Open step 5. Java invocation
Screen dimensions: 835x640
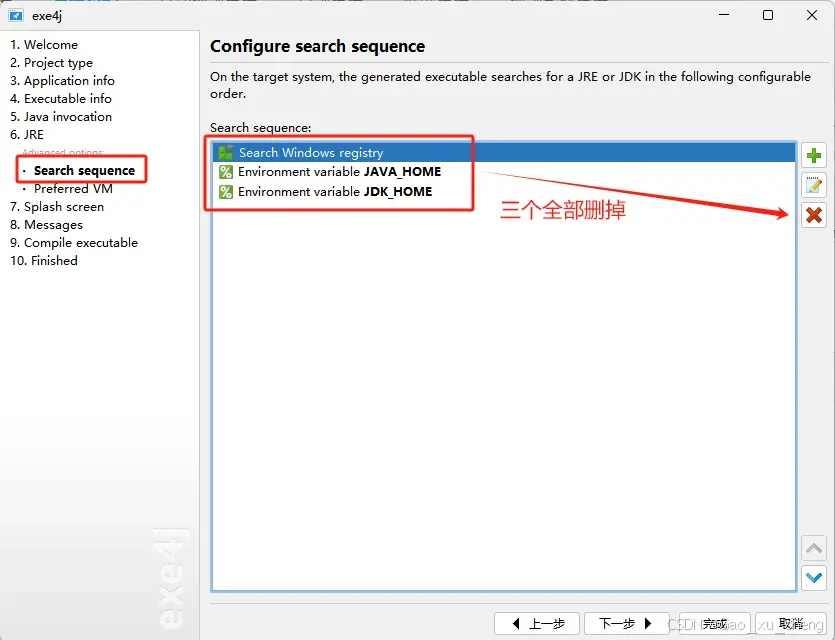(61, 117)
